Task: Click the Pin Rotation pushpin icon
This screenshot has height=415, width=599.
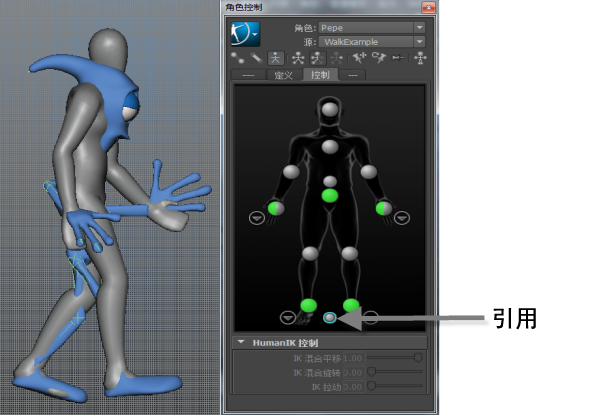Action: tap(379, 58)
